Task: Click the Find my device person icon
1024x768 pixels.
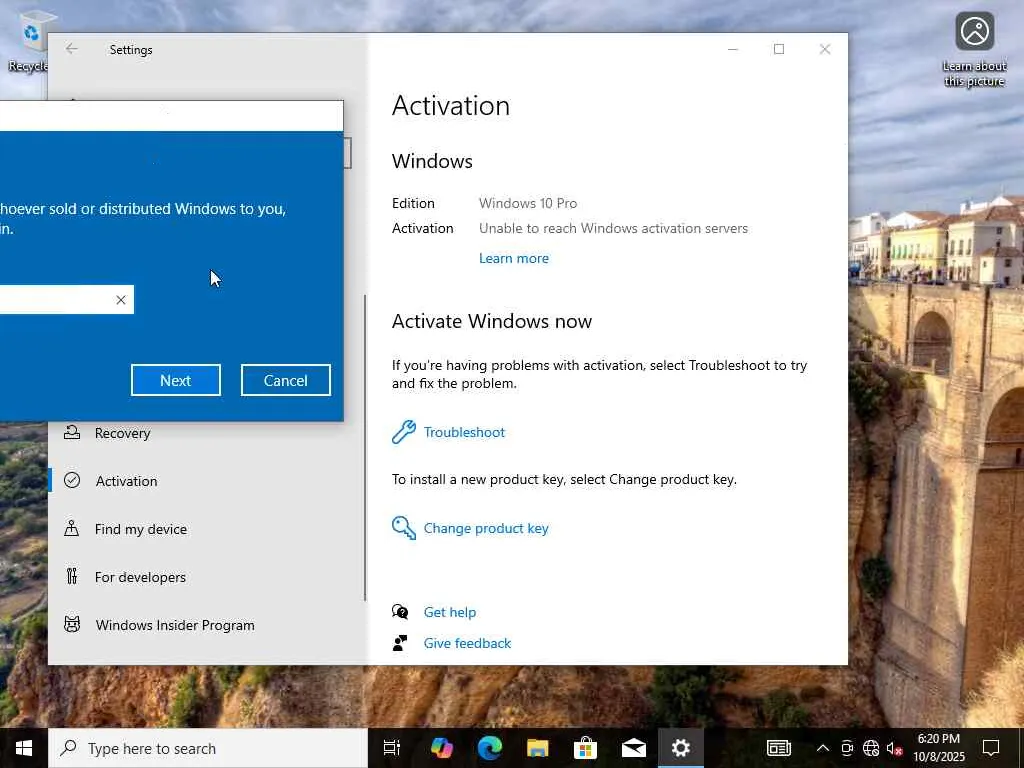Action: [x=72, y=528]
